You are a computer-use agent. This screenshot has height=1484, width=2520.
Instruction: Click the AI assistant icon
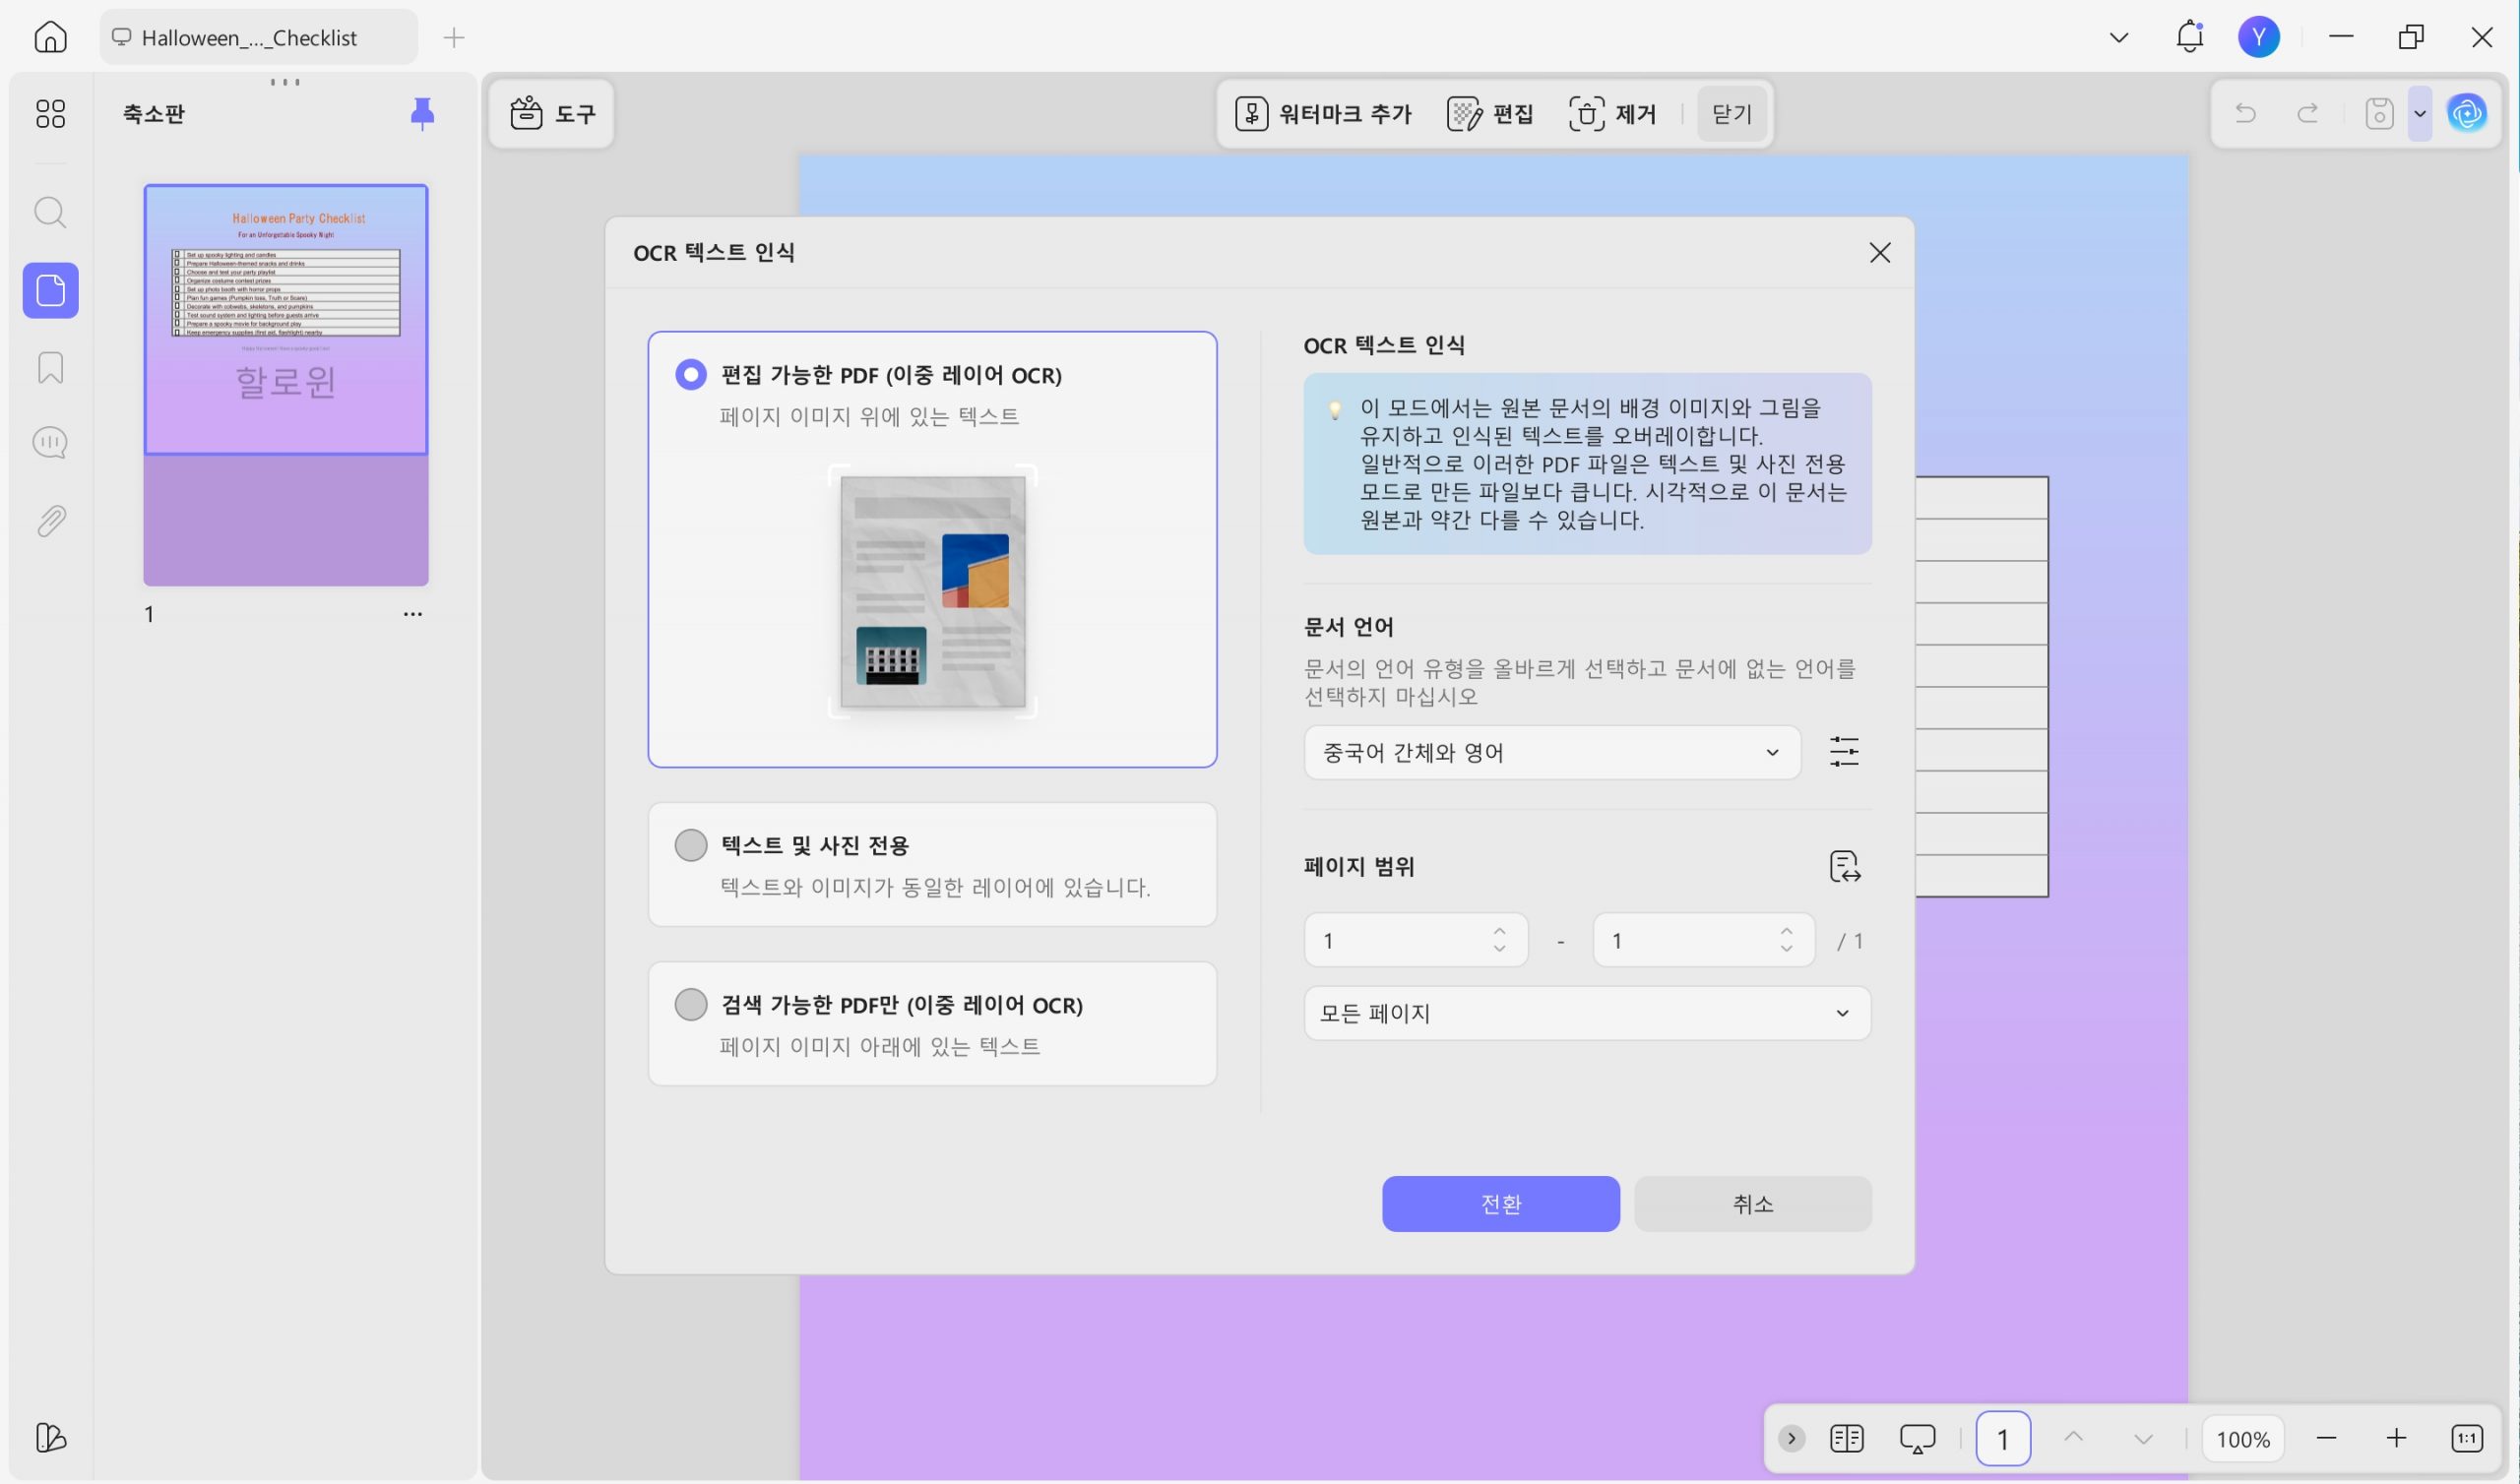[x=2468, y=113]
